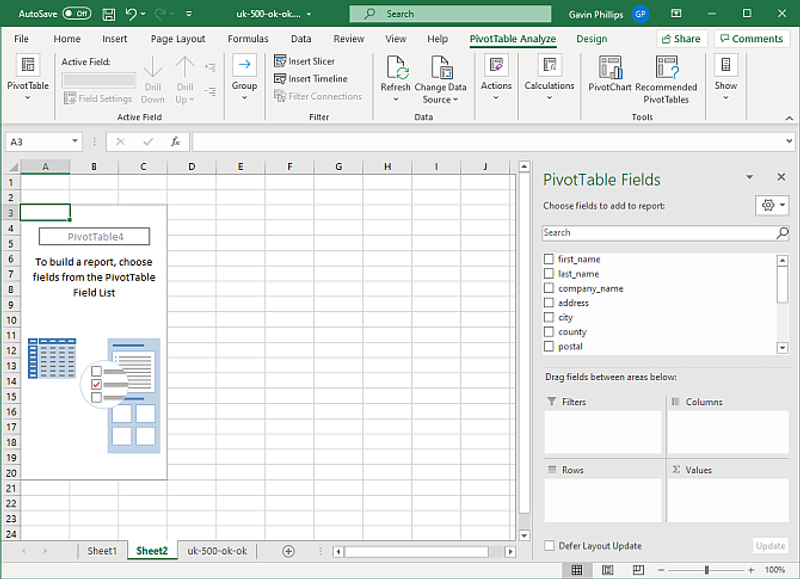Adjust the zoom slider in status bar
This screenshot has width=800, height=579.
tap(706, 570)
